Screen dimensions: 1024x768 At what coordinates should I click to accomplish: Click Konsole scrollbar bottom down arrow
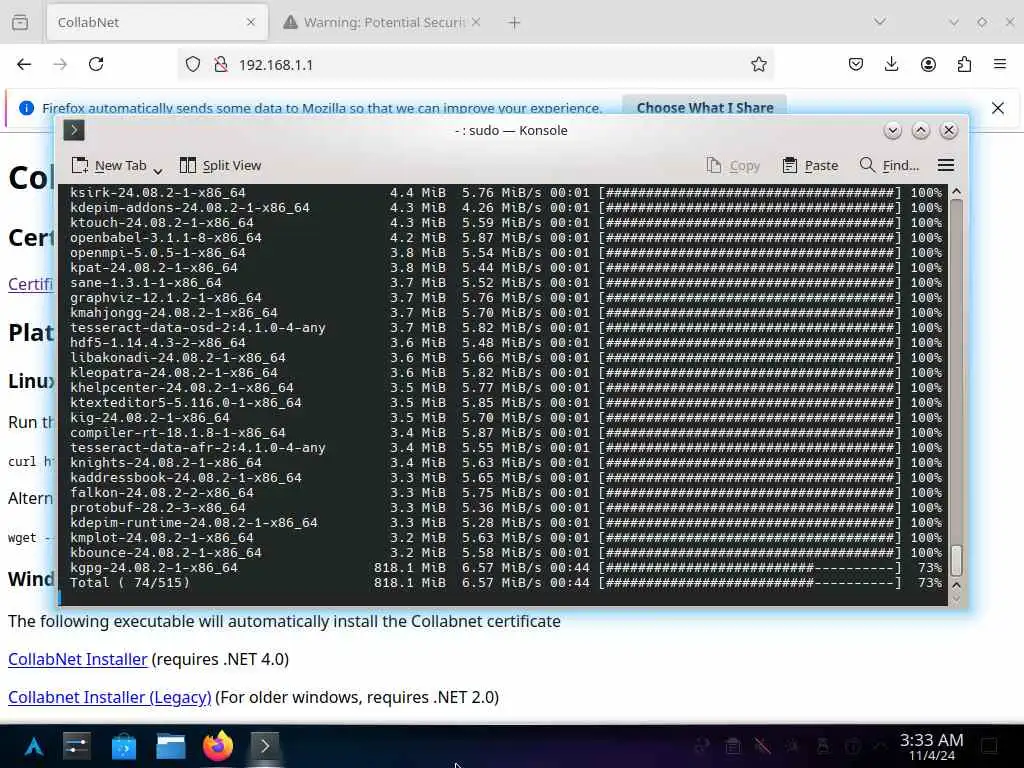[x=956, y=599]
